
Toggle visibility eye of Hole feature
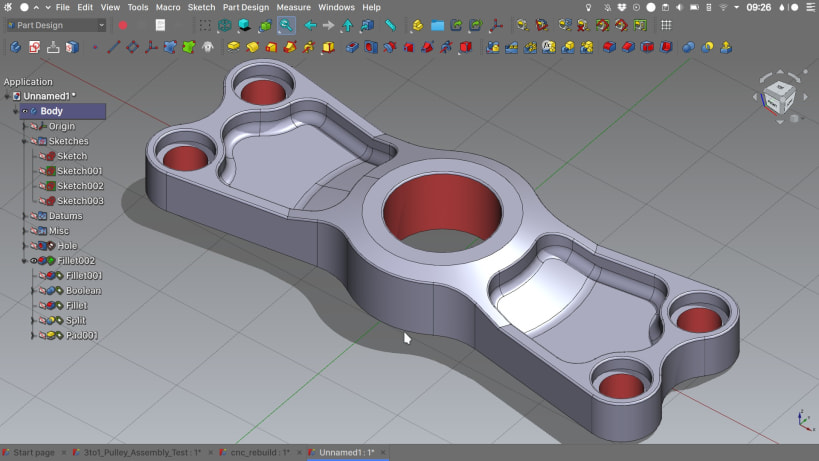tap(33, 246)
